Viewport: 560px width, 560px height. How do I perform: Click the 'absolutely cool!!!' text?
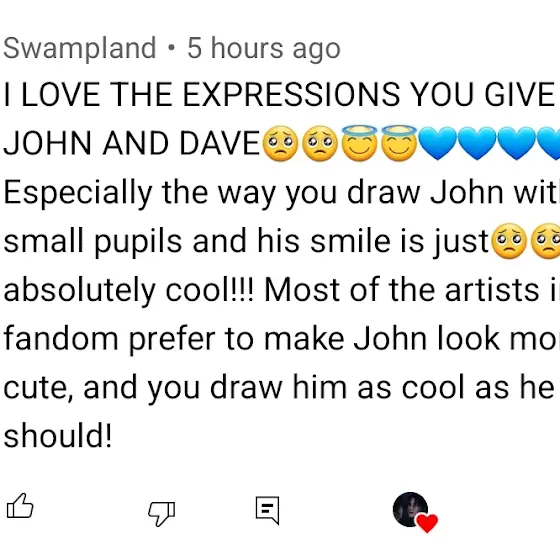[x=129, y=290]
